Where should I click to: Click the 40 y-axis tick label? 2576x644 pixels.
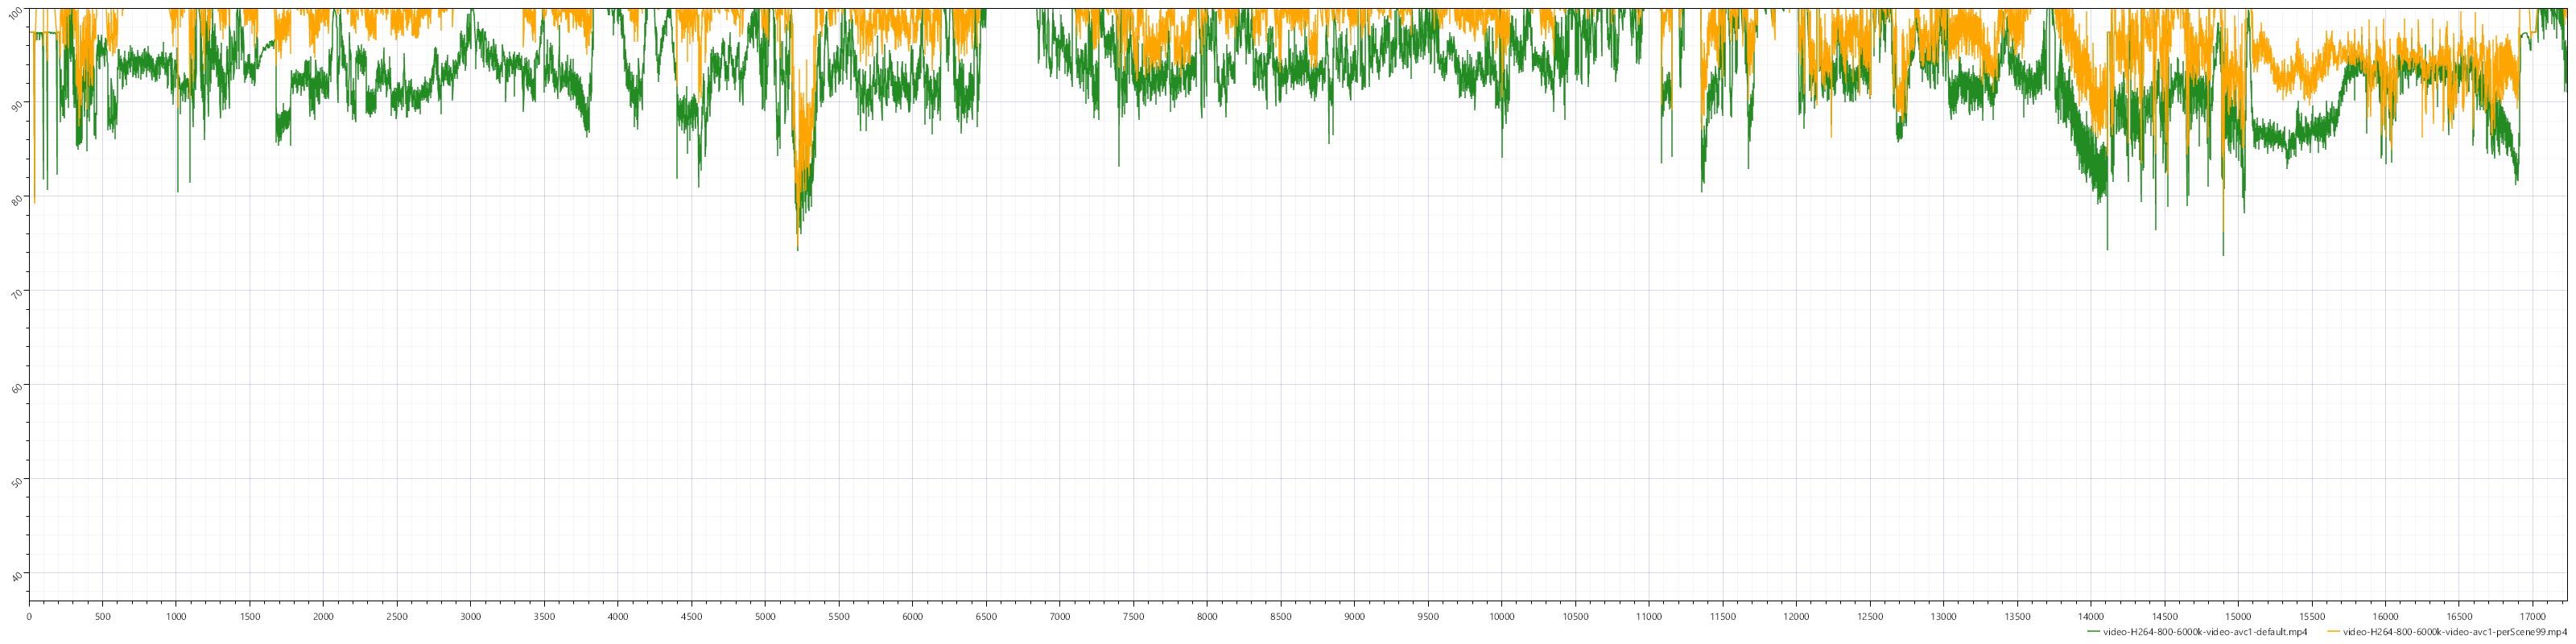(16, 574)
